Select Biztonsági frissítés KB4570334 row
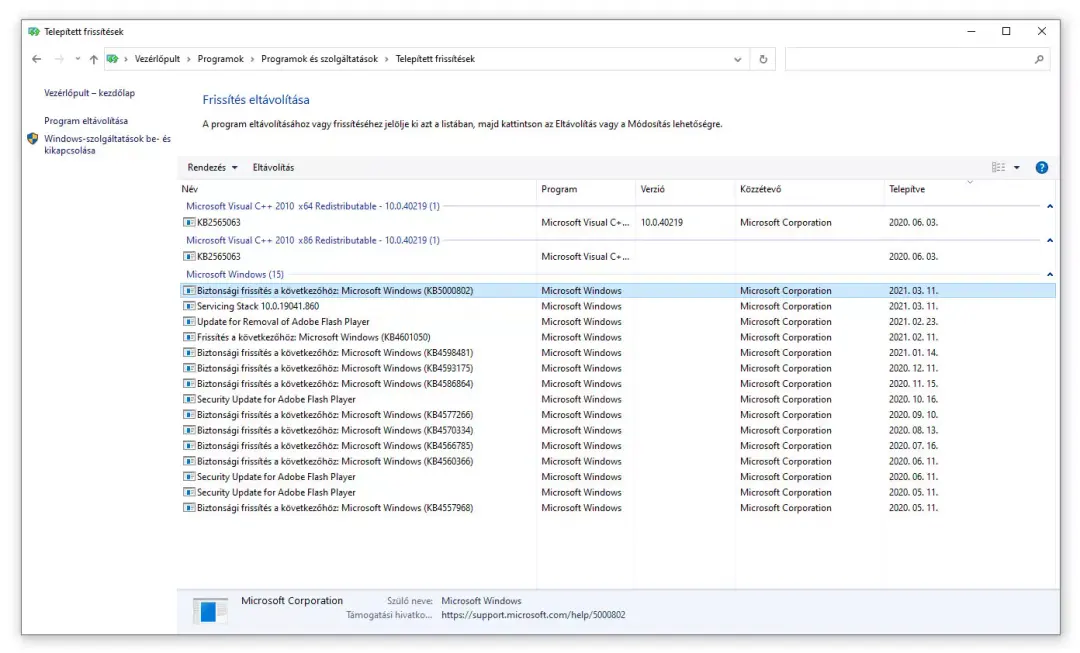 click(618, 431)
